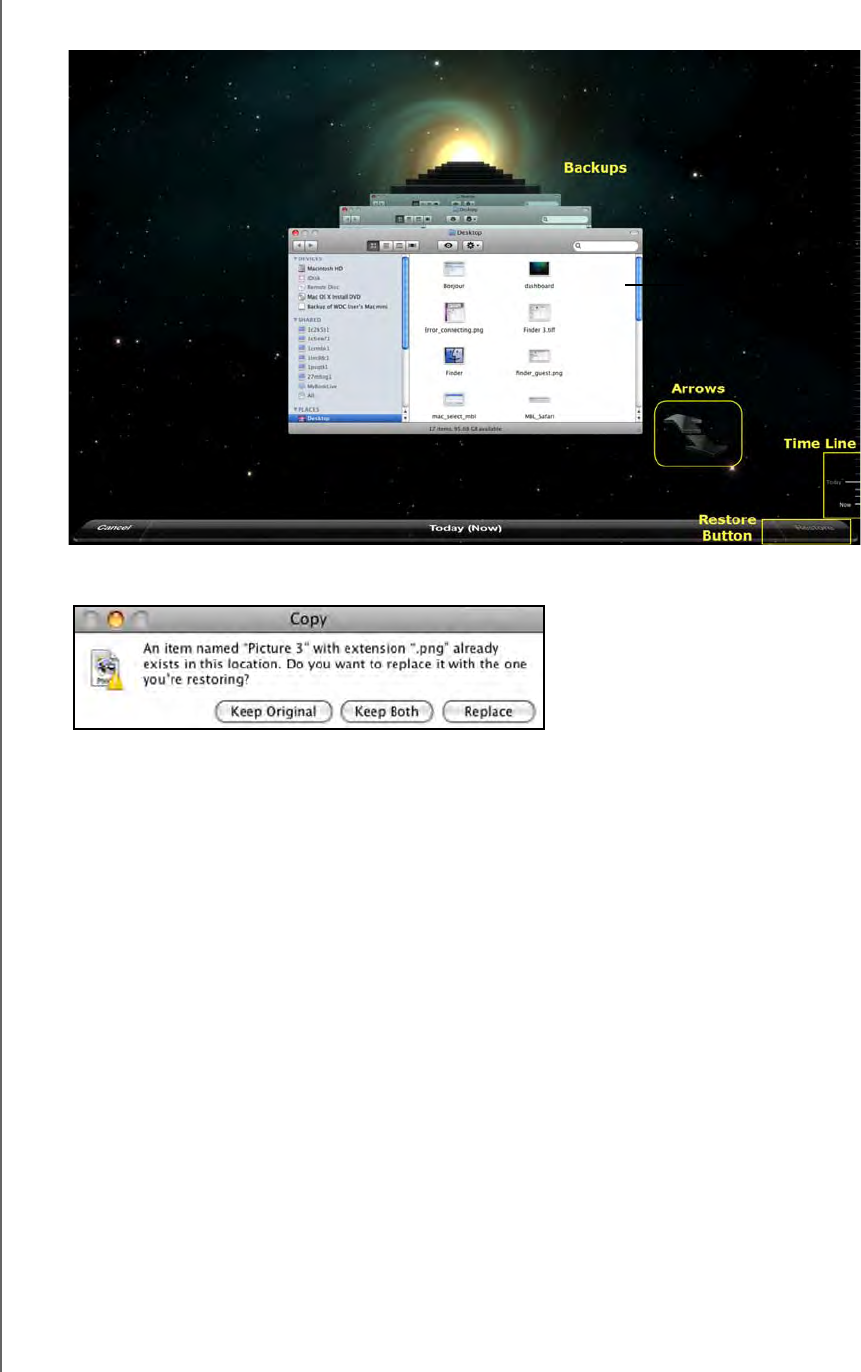Go forward in the front Finder window
The image size is (861, 1372).
pyautogui.click(x=312, y=245)
